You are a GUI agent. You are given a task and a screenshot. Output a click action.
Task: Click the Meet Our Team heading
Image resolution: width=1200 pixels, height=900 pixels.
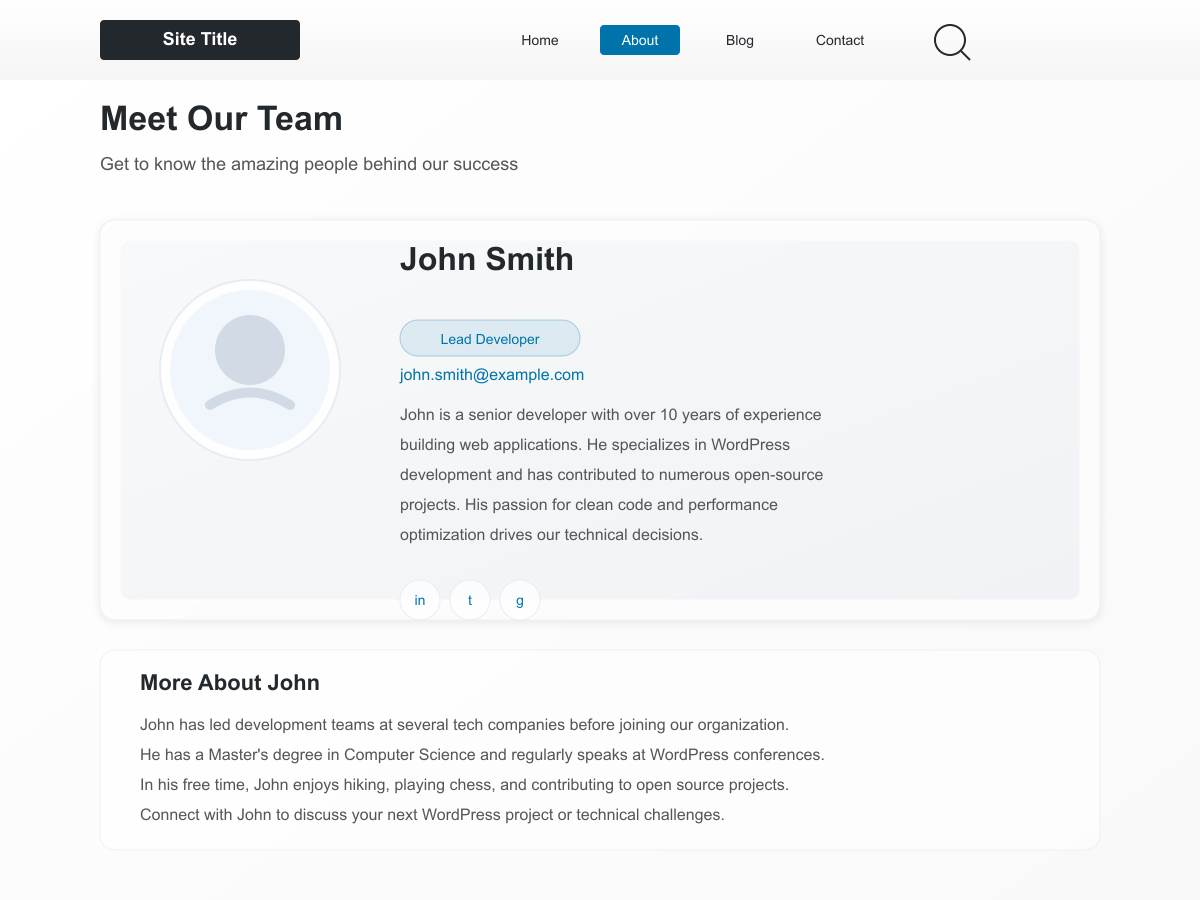(x=221, y=118)
